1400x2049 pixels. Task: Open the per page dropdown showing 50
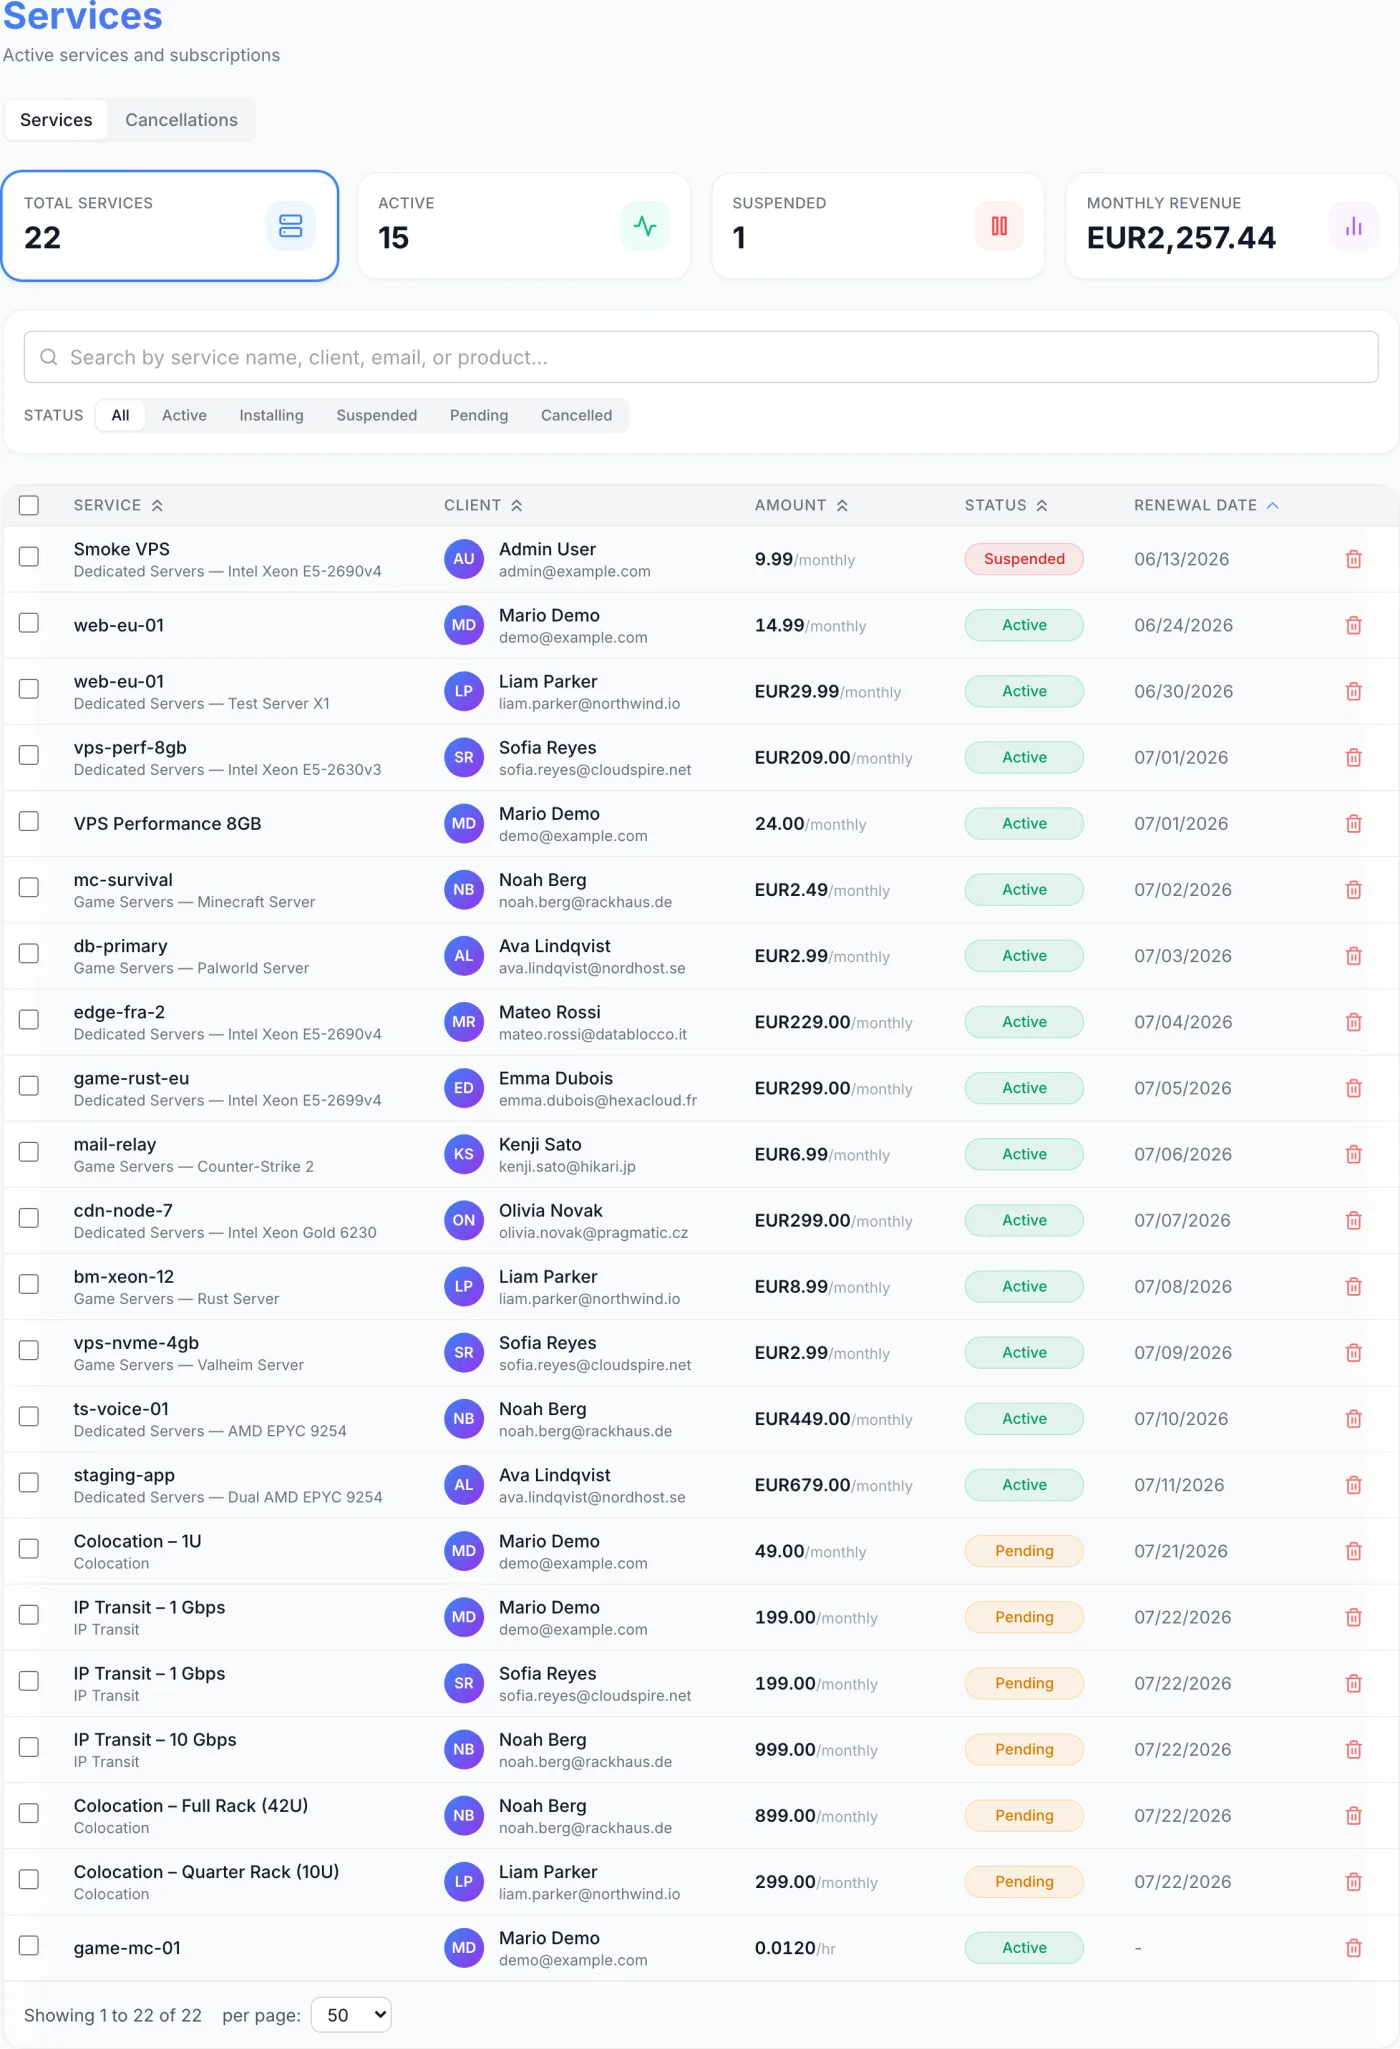click(x=351, y=2015)
